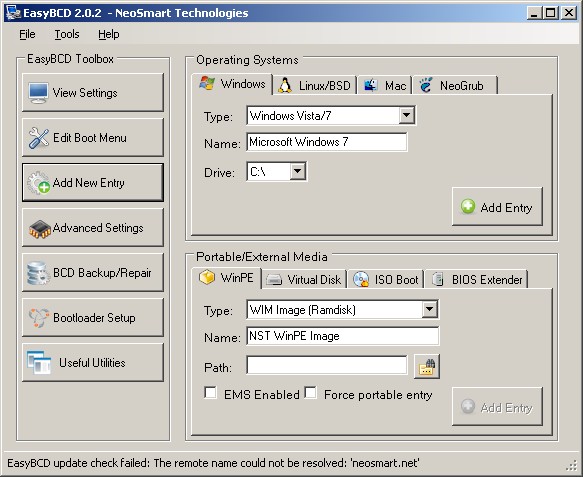
Task: Open BCD Backup/Repair database icon
Action: 38,273
